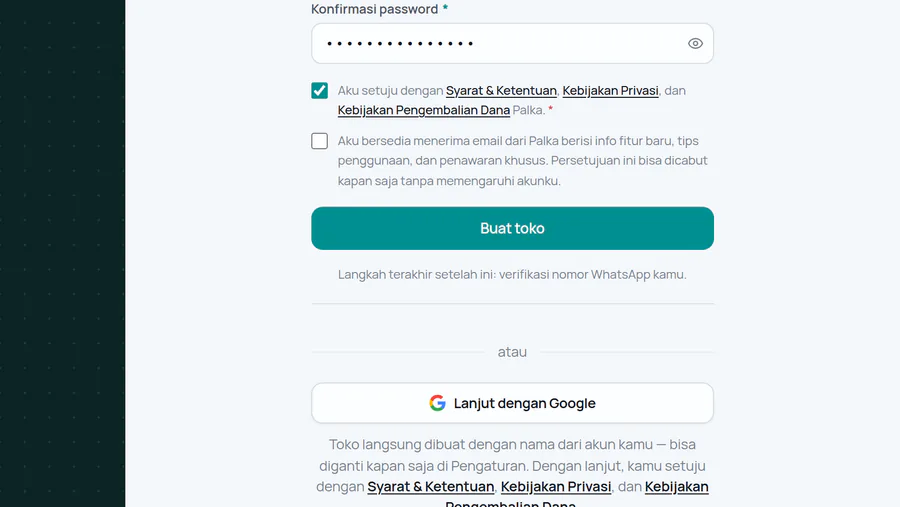Click the WhatsApp verification note text

click(x=512, y=274)
